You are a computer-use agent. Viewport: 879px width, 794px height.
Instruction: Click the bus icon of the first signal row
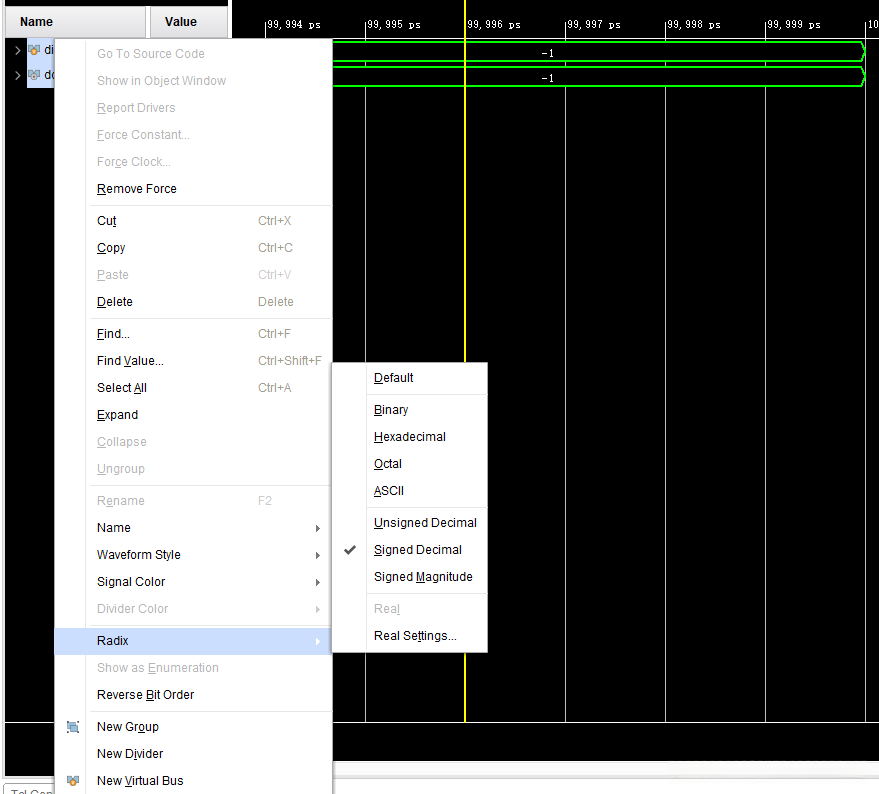click(x=34, y=50)
